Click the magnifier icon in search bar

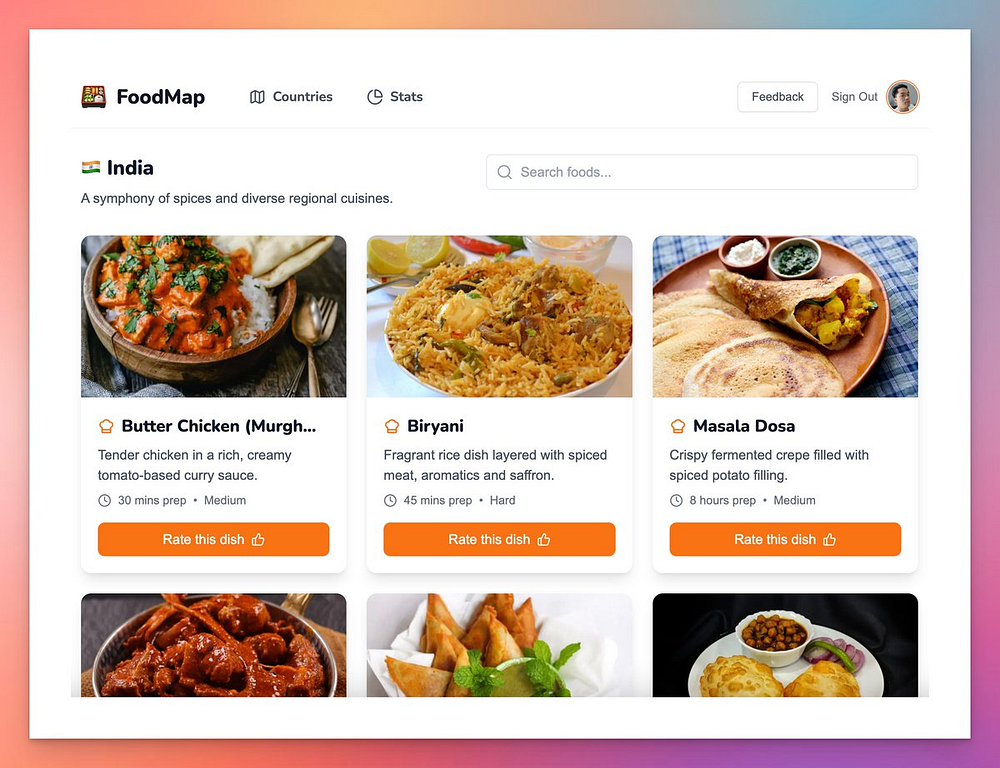(504, 172)
